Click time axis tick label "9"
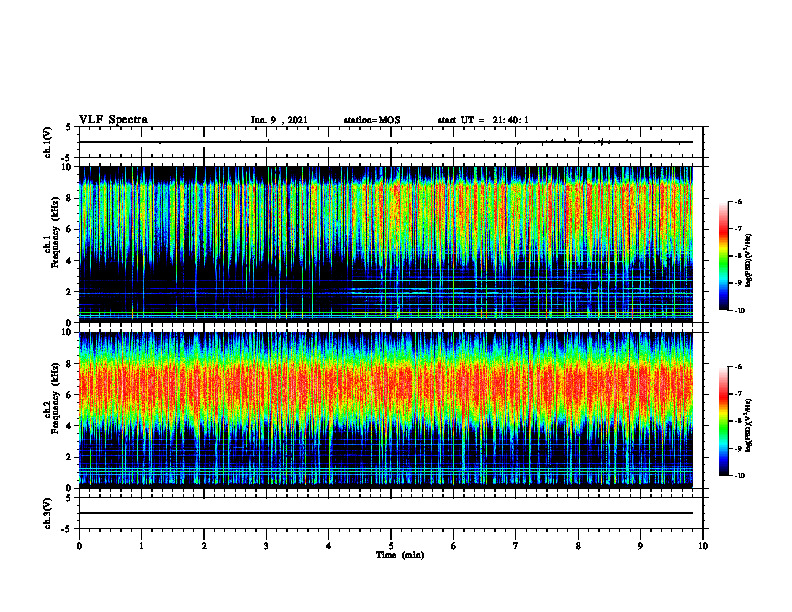792x612 pixels. coord(640,546)
